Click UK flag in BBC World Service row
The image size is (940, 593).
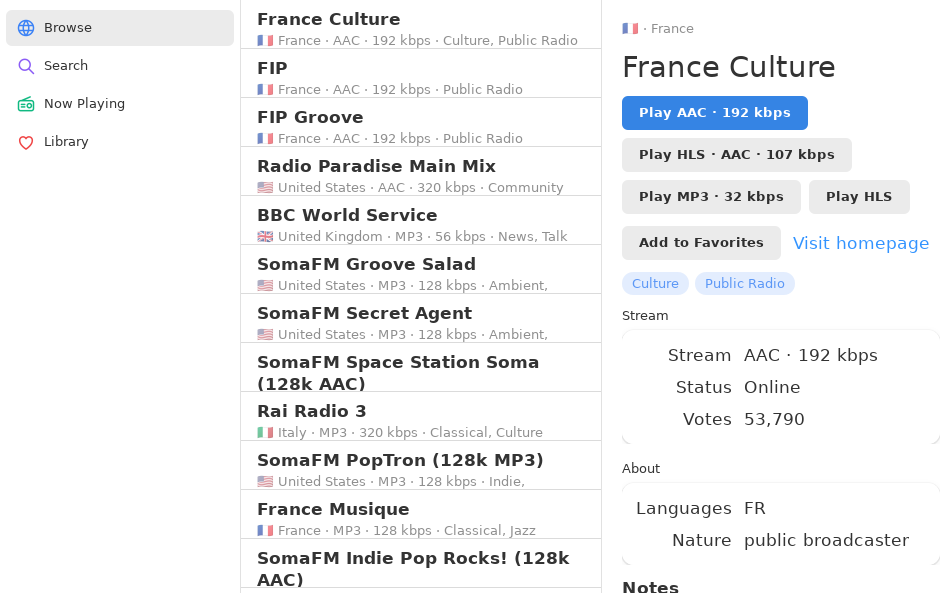265,237
